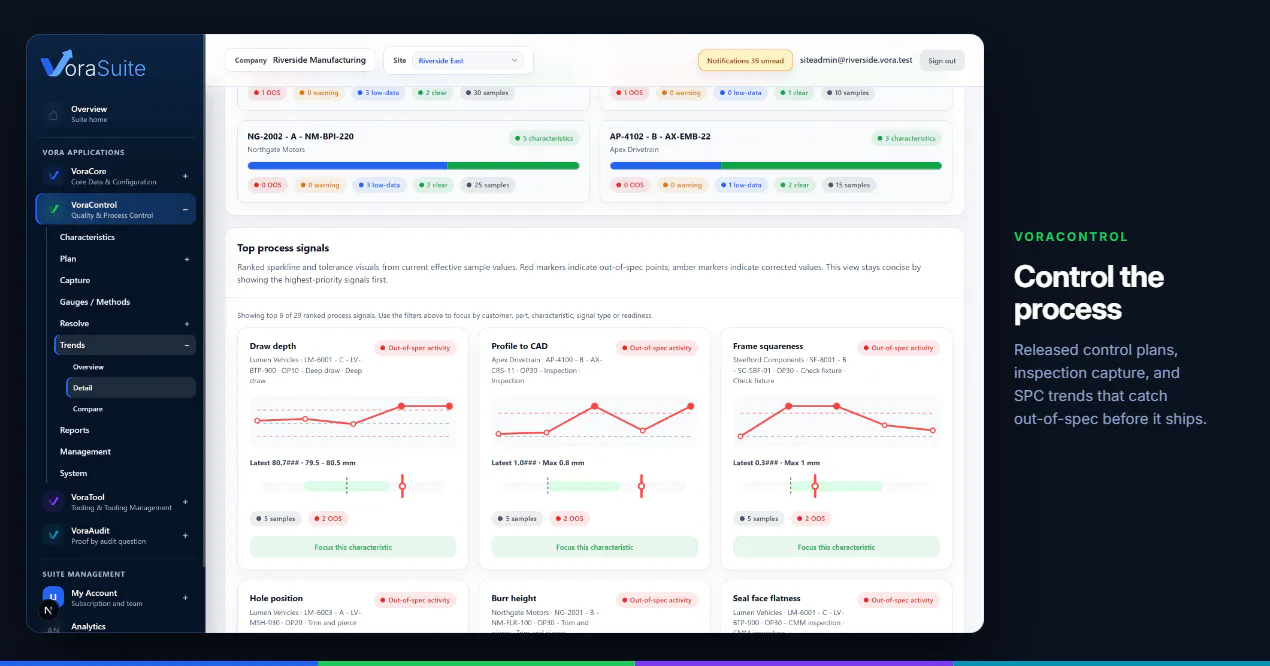This screenshot has height=666, width=1270.
Task: Expand the My Account section
Action: coord(186,598)
